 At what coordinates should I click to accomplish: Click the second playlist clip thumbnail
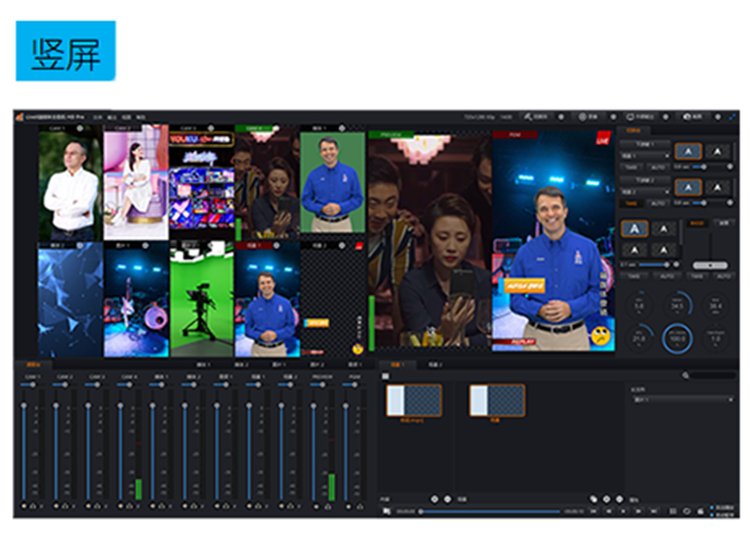(497, 401)
